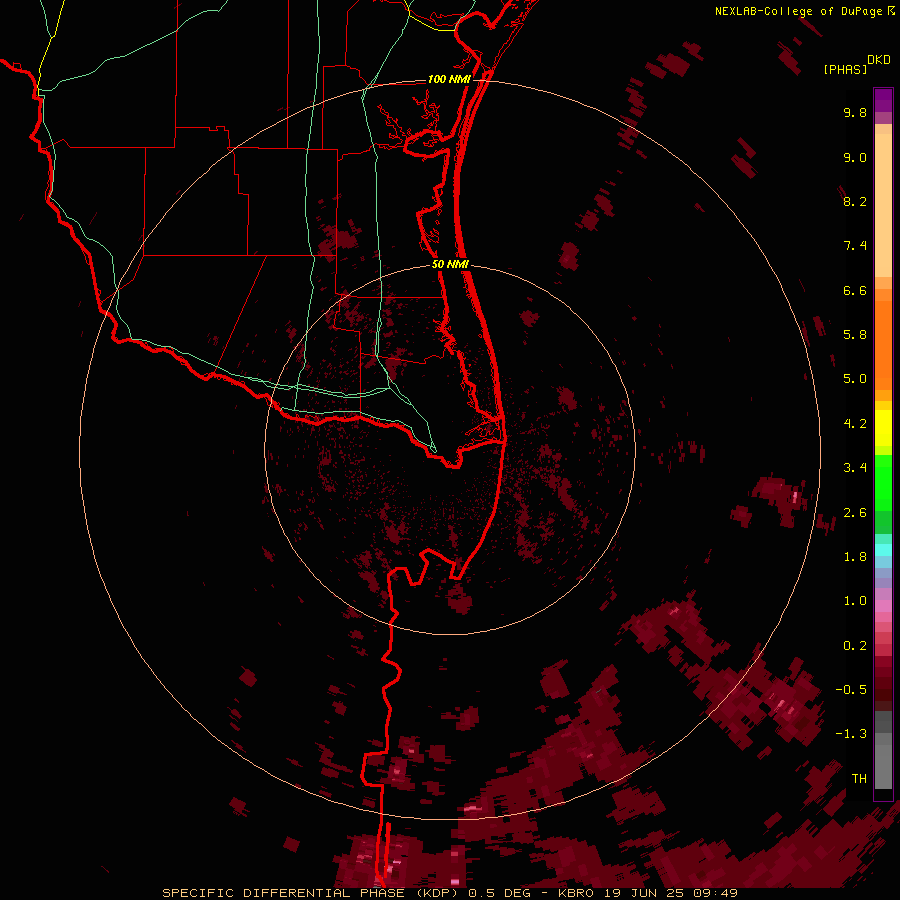Click the 5.8 legend value

pos(855,335)
